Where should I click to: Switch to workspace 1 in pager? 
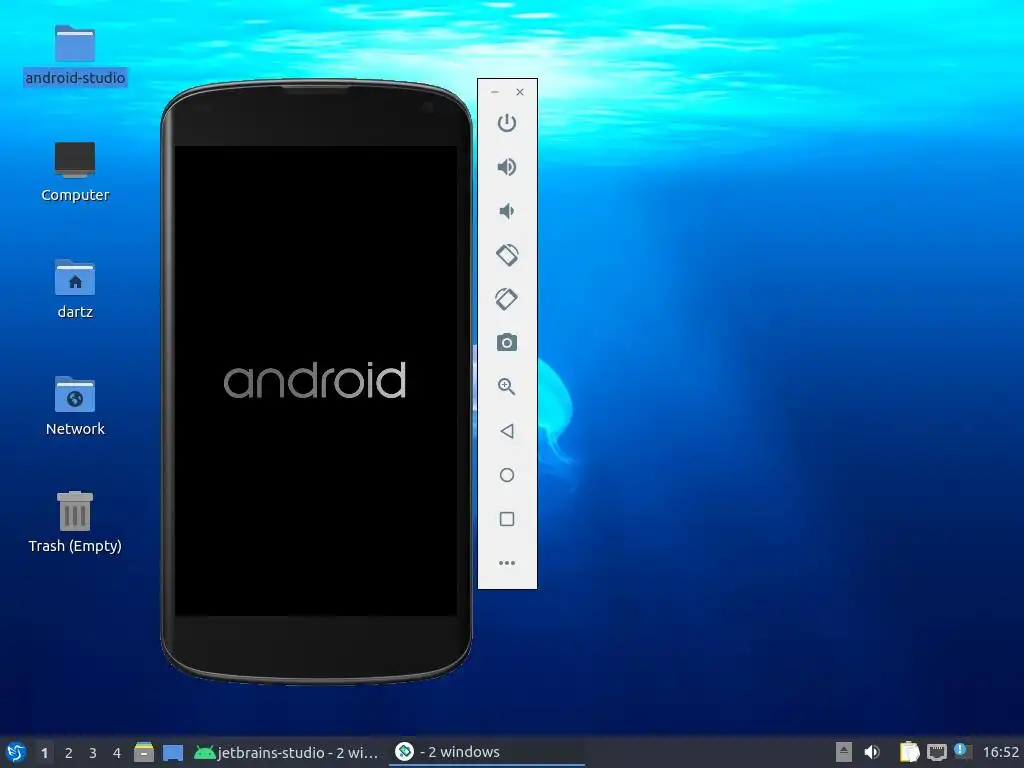coord(44,753)
